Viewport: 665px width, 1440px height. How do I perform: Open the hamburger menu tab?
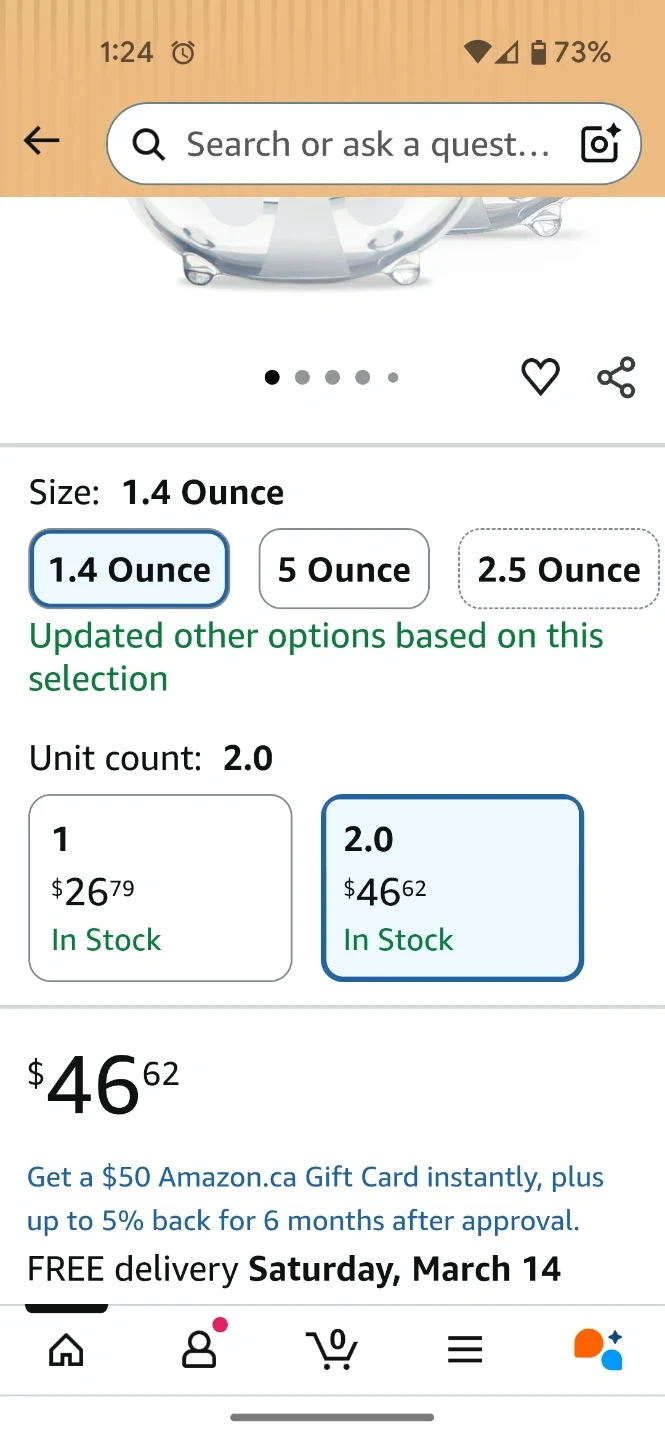(465, 1351)
